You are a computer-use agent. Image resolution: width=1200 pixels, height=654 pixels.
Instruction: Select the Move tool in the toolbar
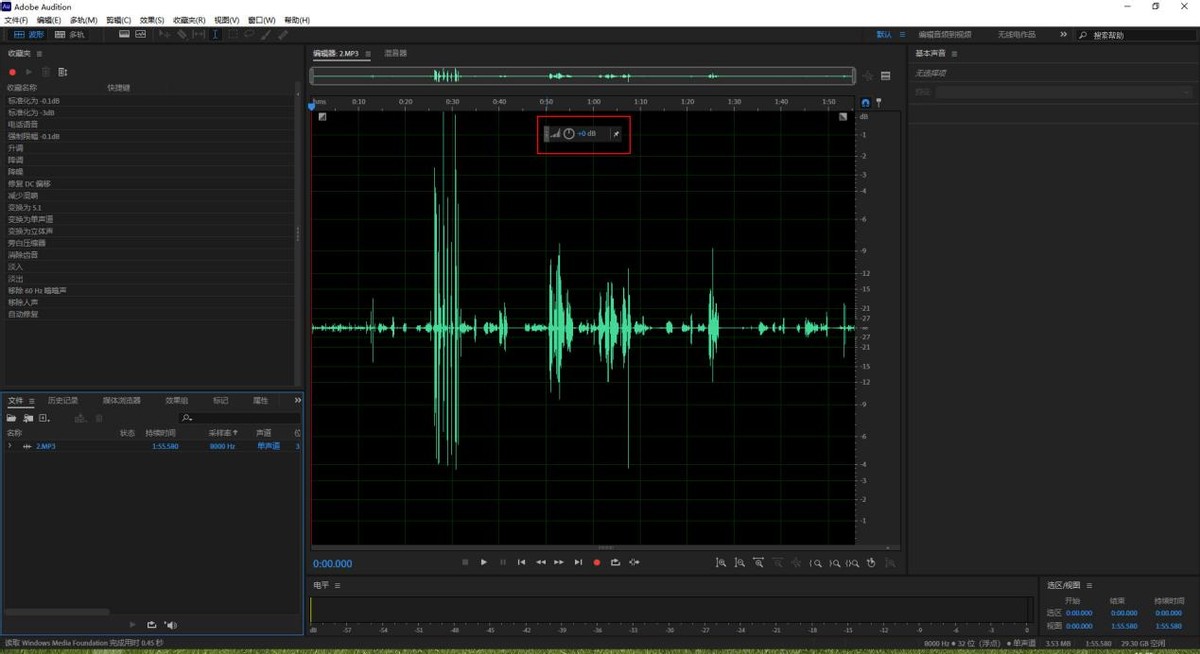tap(166, 34)
